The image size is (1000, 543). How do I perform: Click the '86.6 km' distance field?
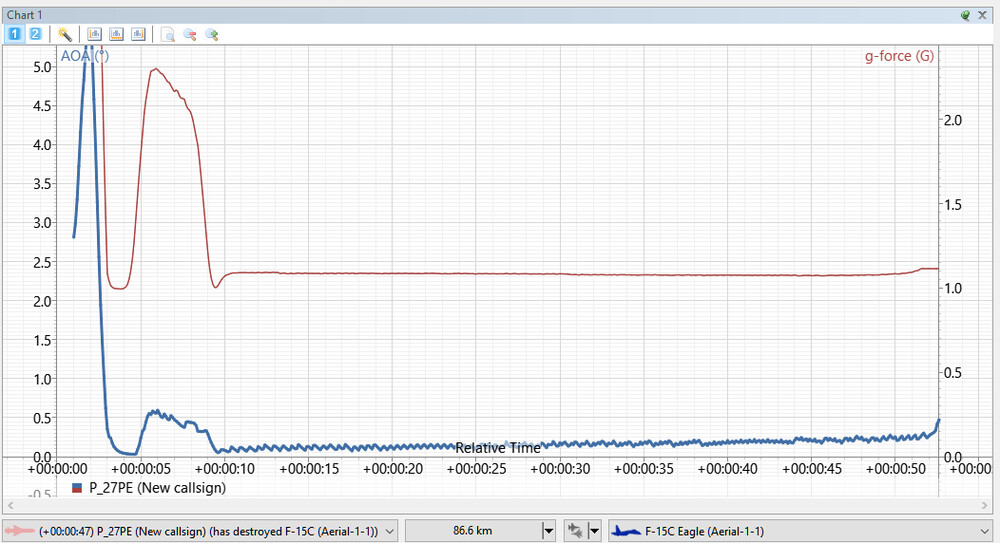click(x=473, y=531)
